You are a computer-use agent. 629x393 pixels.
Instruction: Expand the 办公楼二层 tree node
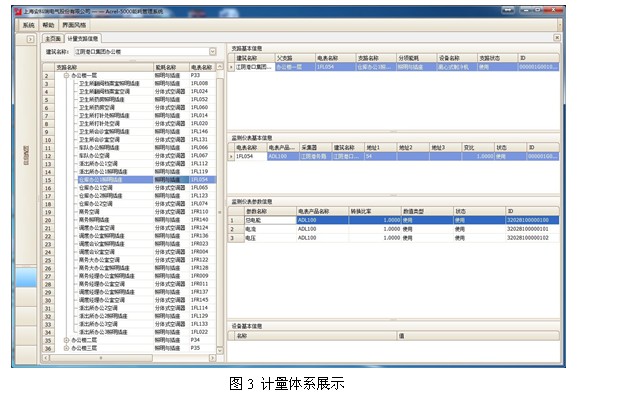(67, 340)
